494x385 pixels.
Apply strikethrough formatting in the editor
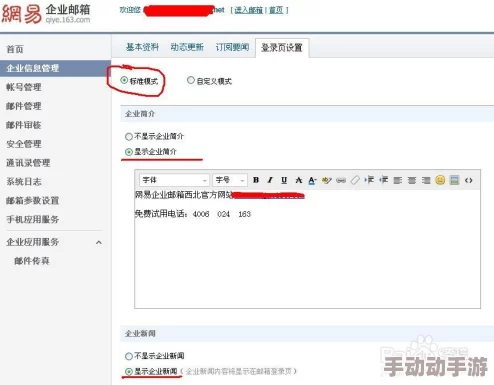298,180
